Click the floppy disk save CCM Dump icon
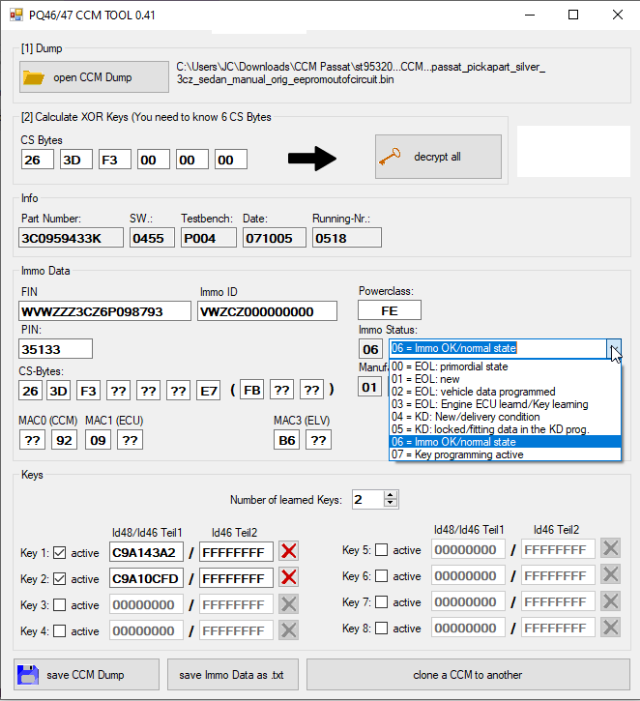Image resolution: width=640 pixels, height=701 pixels. coord(27,674)
